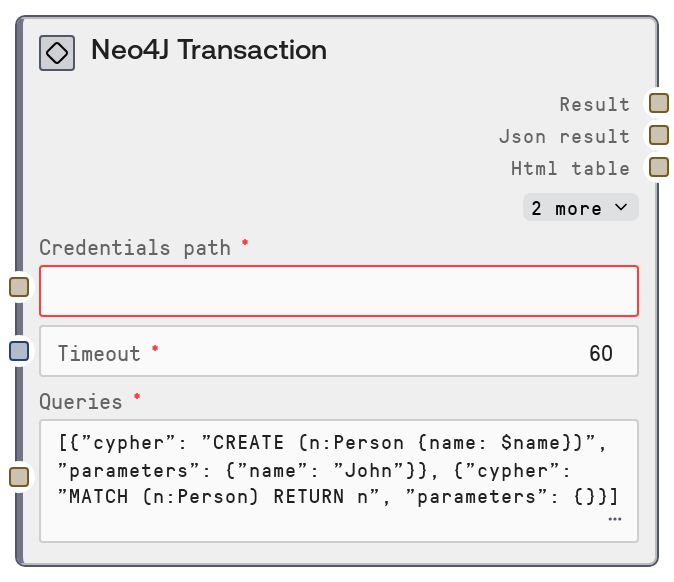Click the Timeout input port connector
The height and width of the screenshot is (582, 674).
(19, 351)
